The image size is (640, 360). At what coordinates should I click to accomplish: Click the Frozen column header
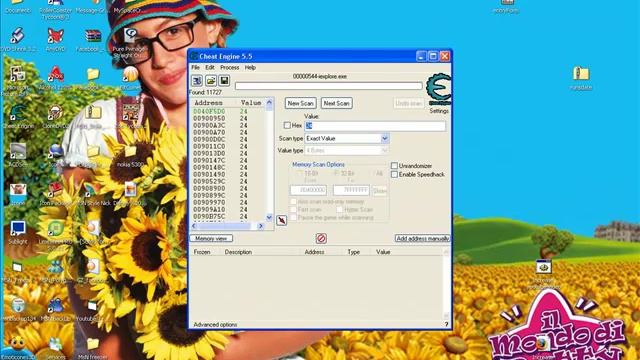click(x=202, y=252)
